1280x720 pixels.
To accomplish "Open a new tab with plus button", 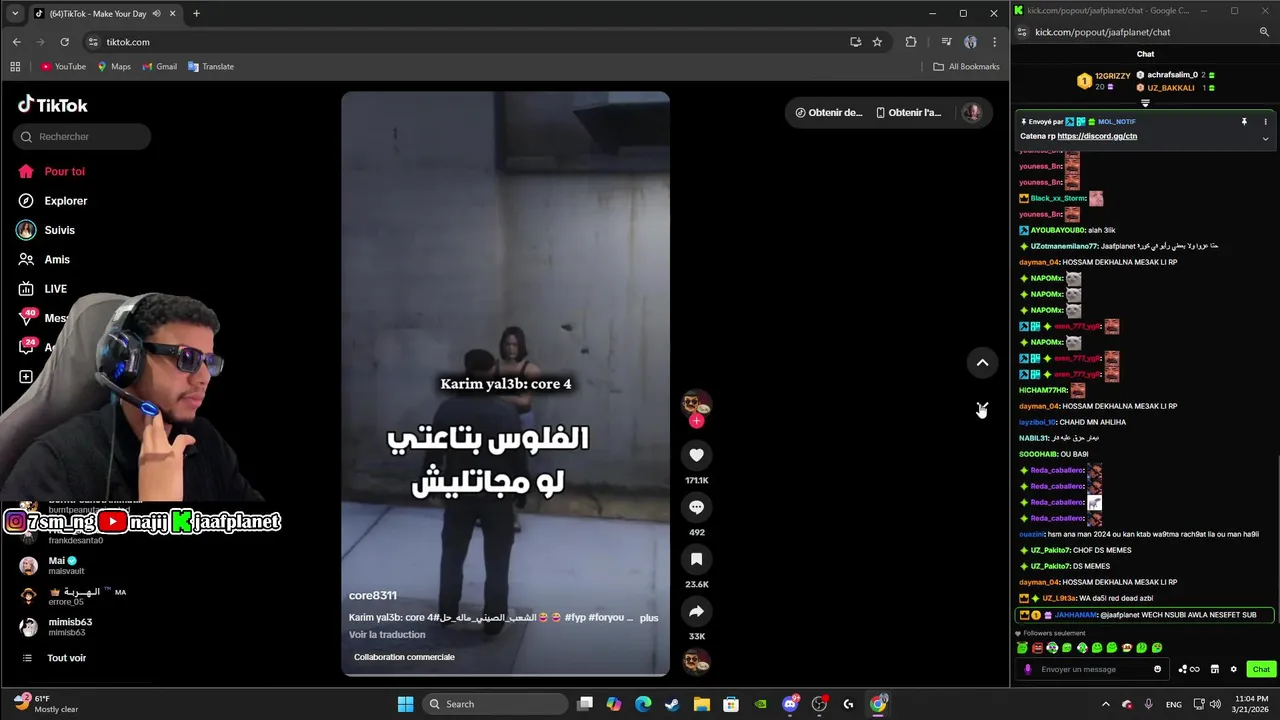I will [196, 13].
